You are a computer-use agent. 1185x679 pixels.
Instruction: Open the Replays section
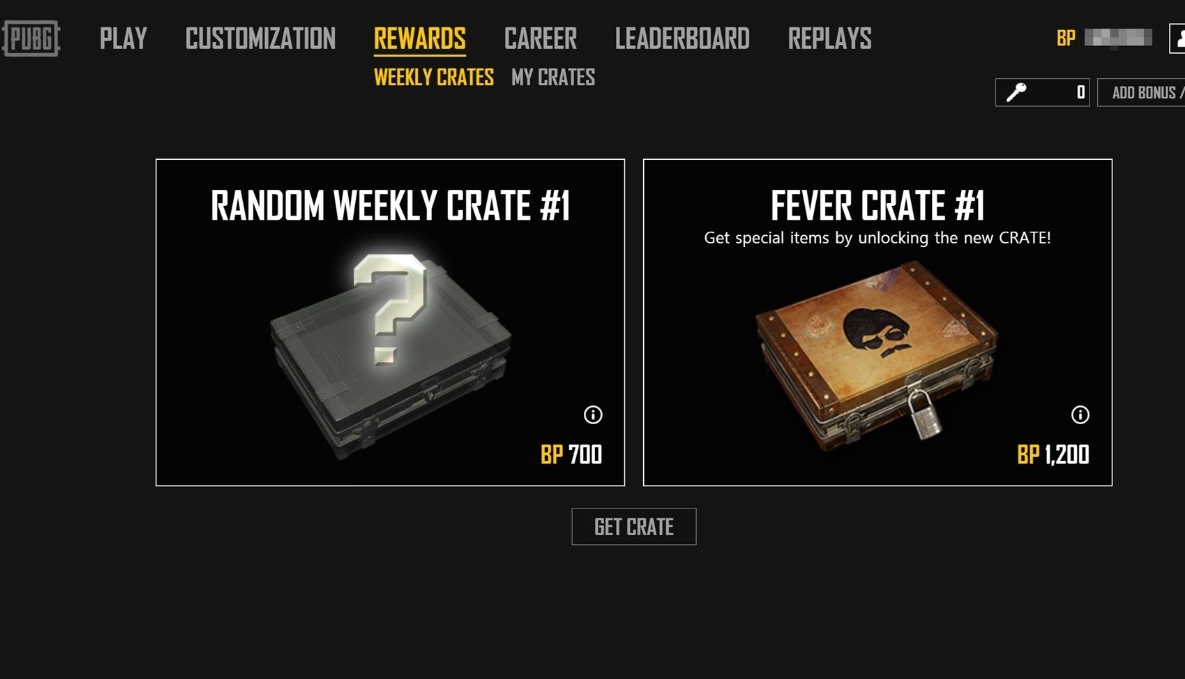coord(830,39)
